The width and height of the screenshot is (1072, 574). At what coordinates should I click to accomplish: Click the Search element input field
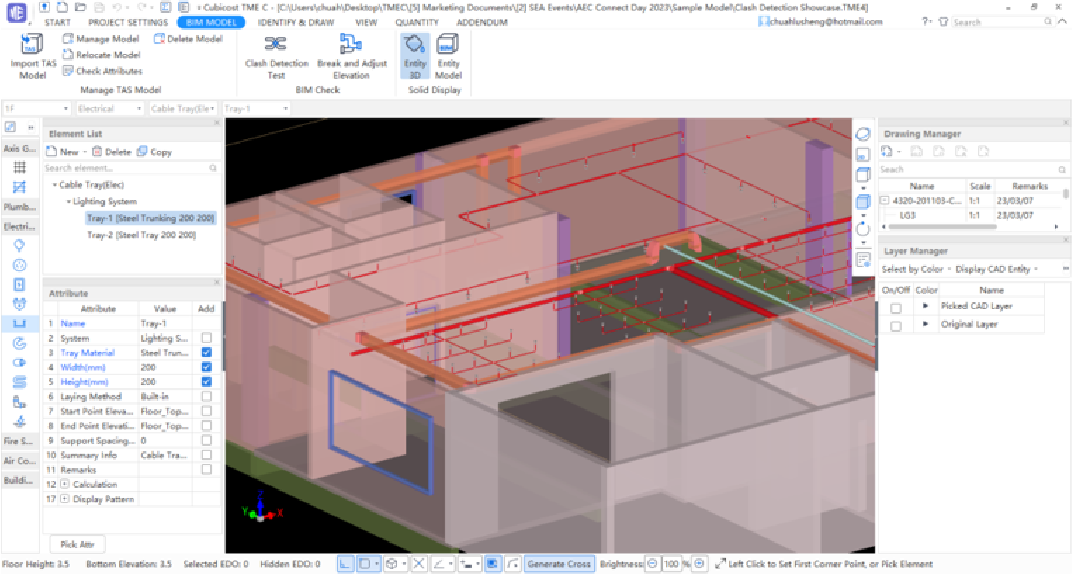130,169
